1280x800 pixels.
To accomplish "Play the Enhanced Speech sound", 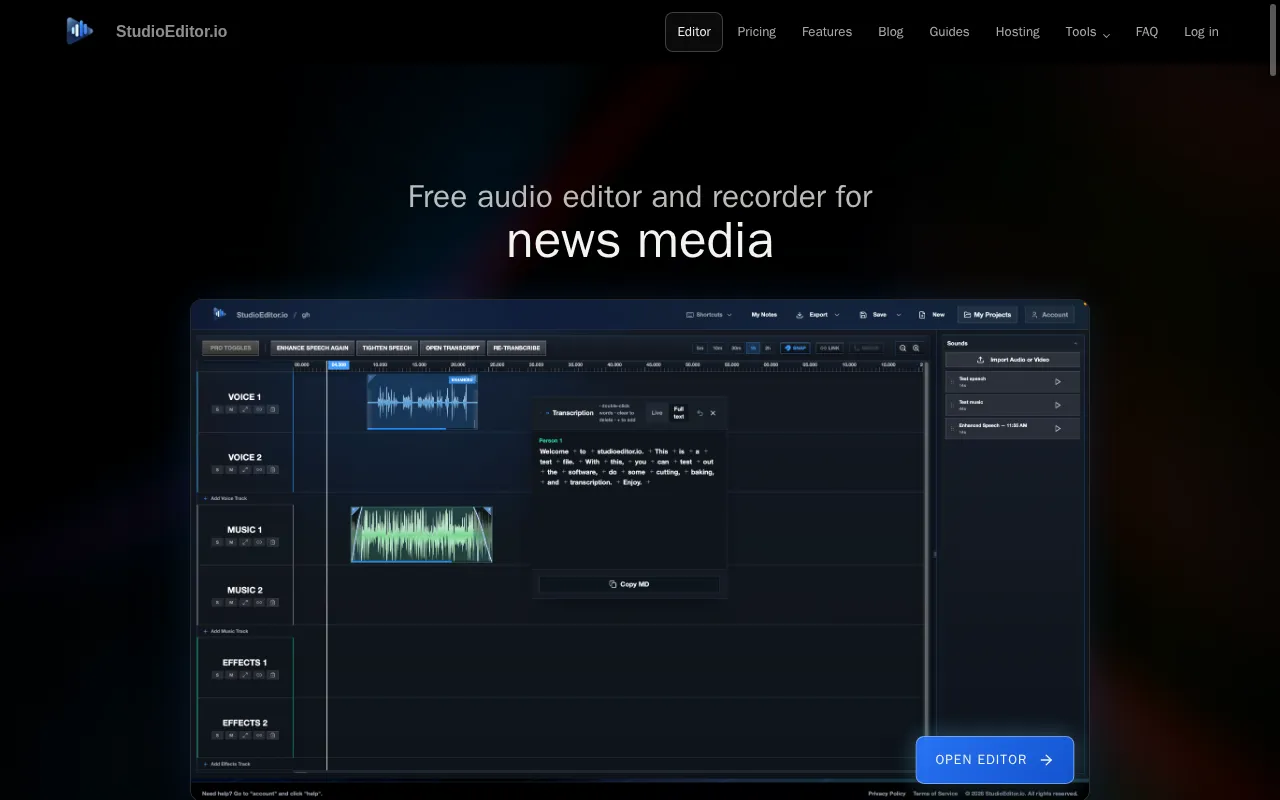I will point(1058,428).
